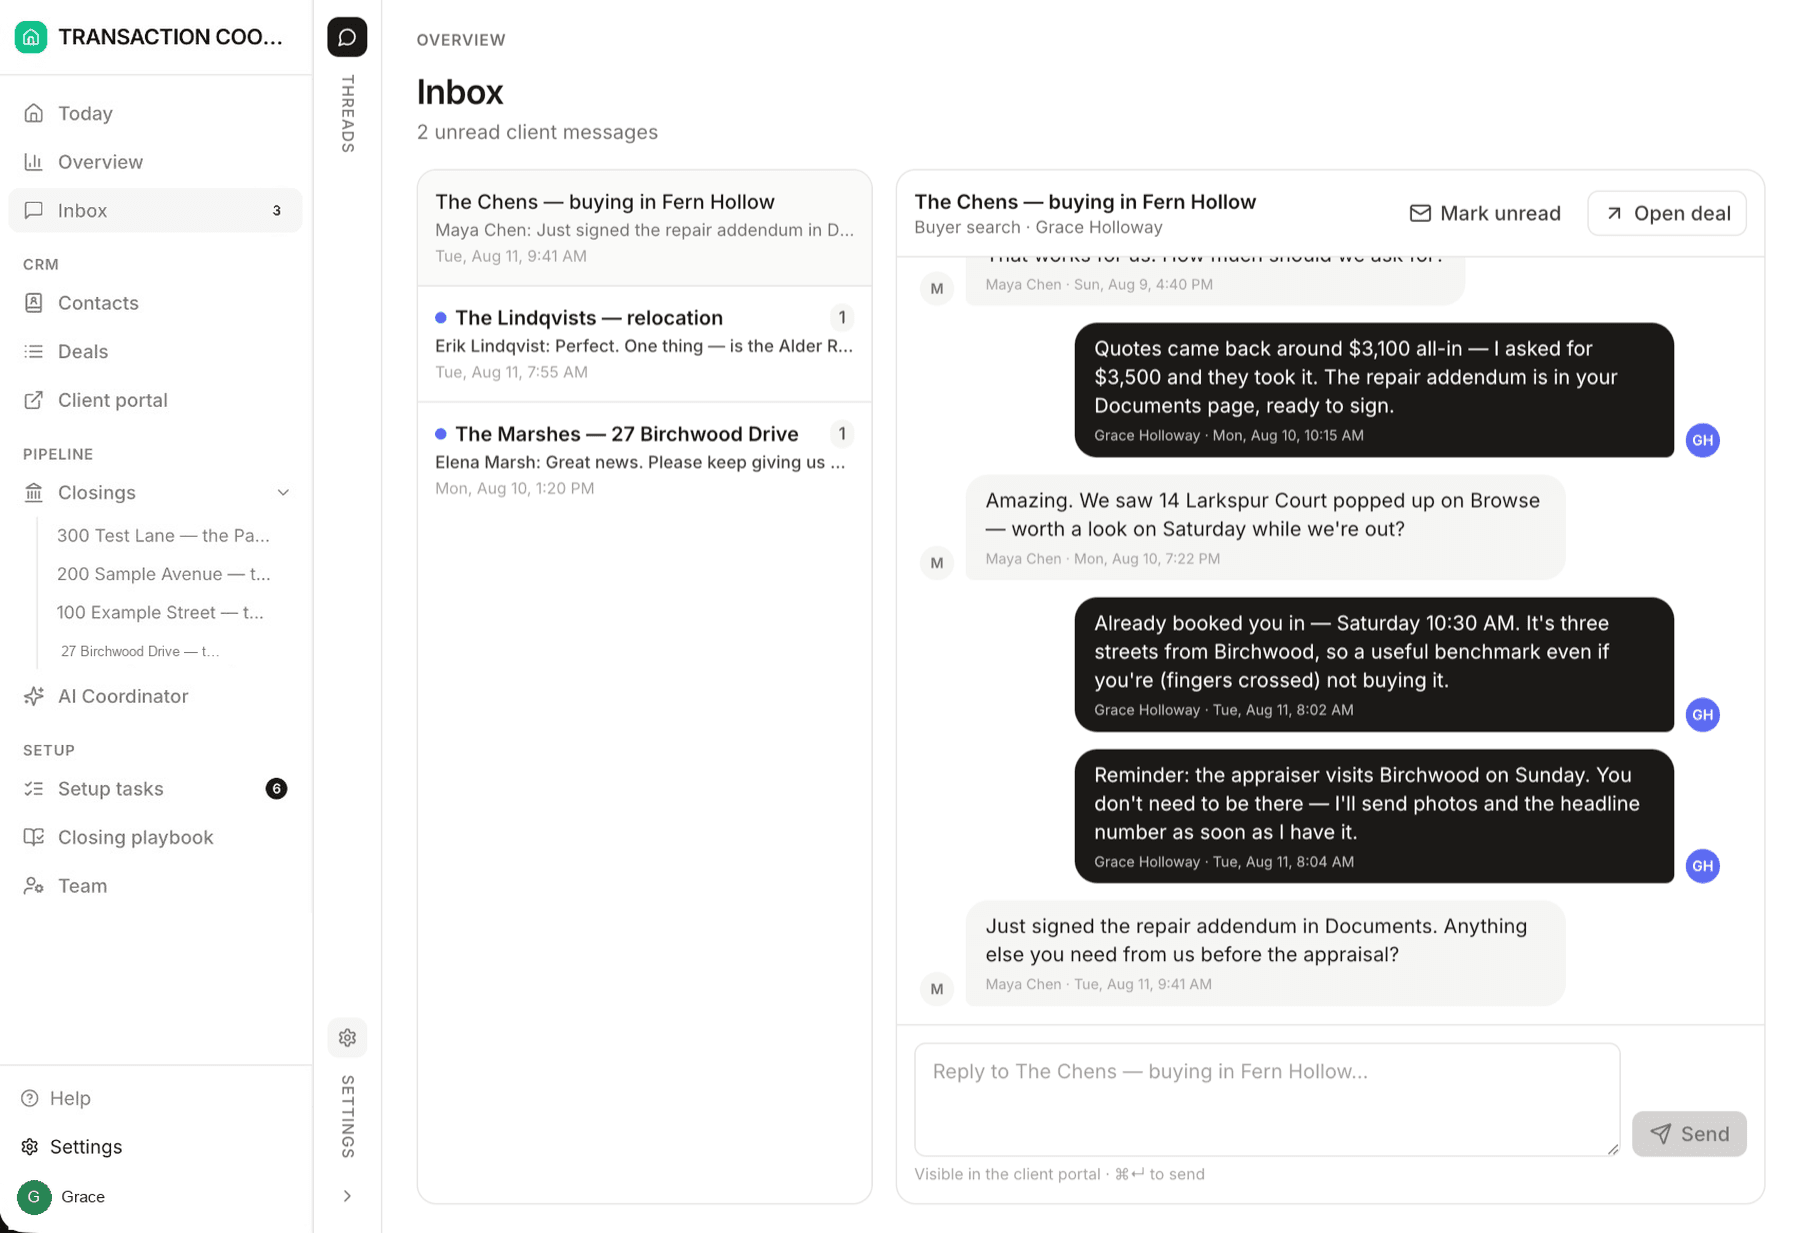Open Contacts in CRM section
This screenshot has width=1800, height=1233.
(155, 303)
